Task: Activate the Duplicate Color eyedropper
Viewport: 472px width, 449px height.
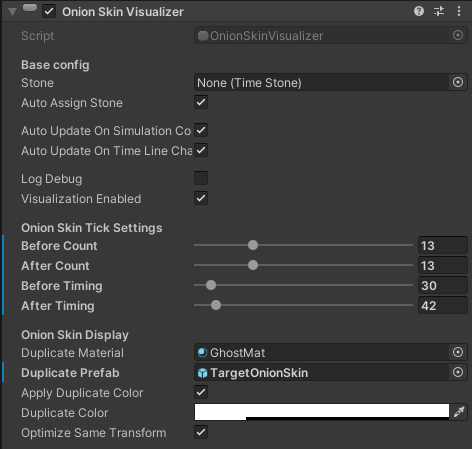Action: (x=459, y=412)
